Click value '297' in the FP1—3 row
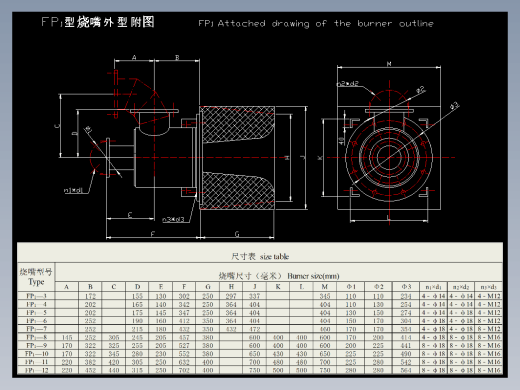The image size is (520, 390). [231, 296]
